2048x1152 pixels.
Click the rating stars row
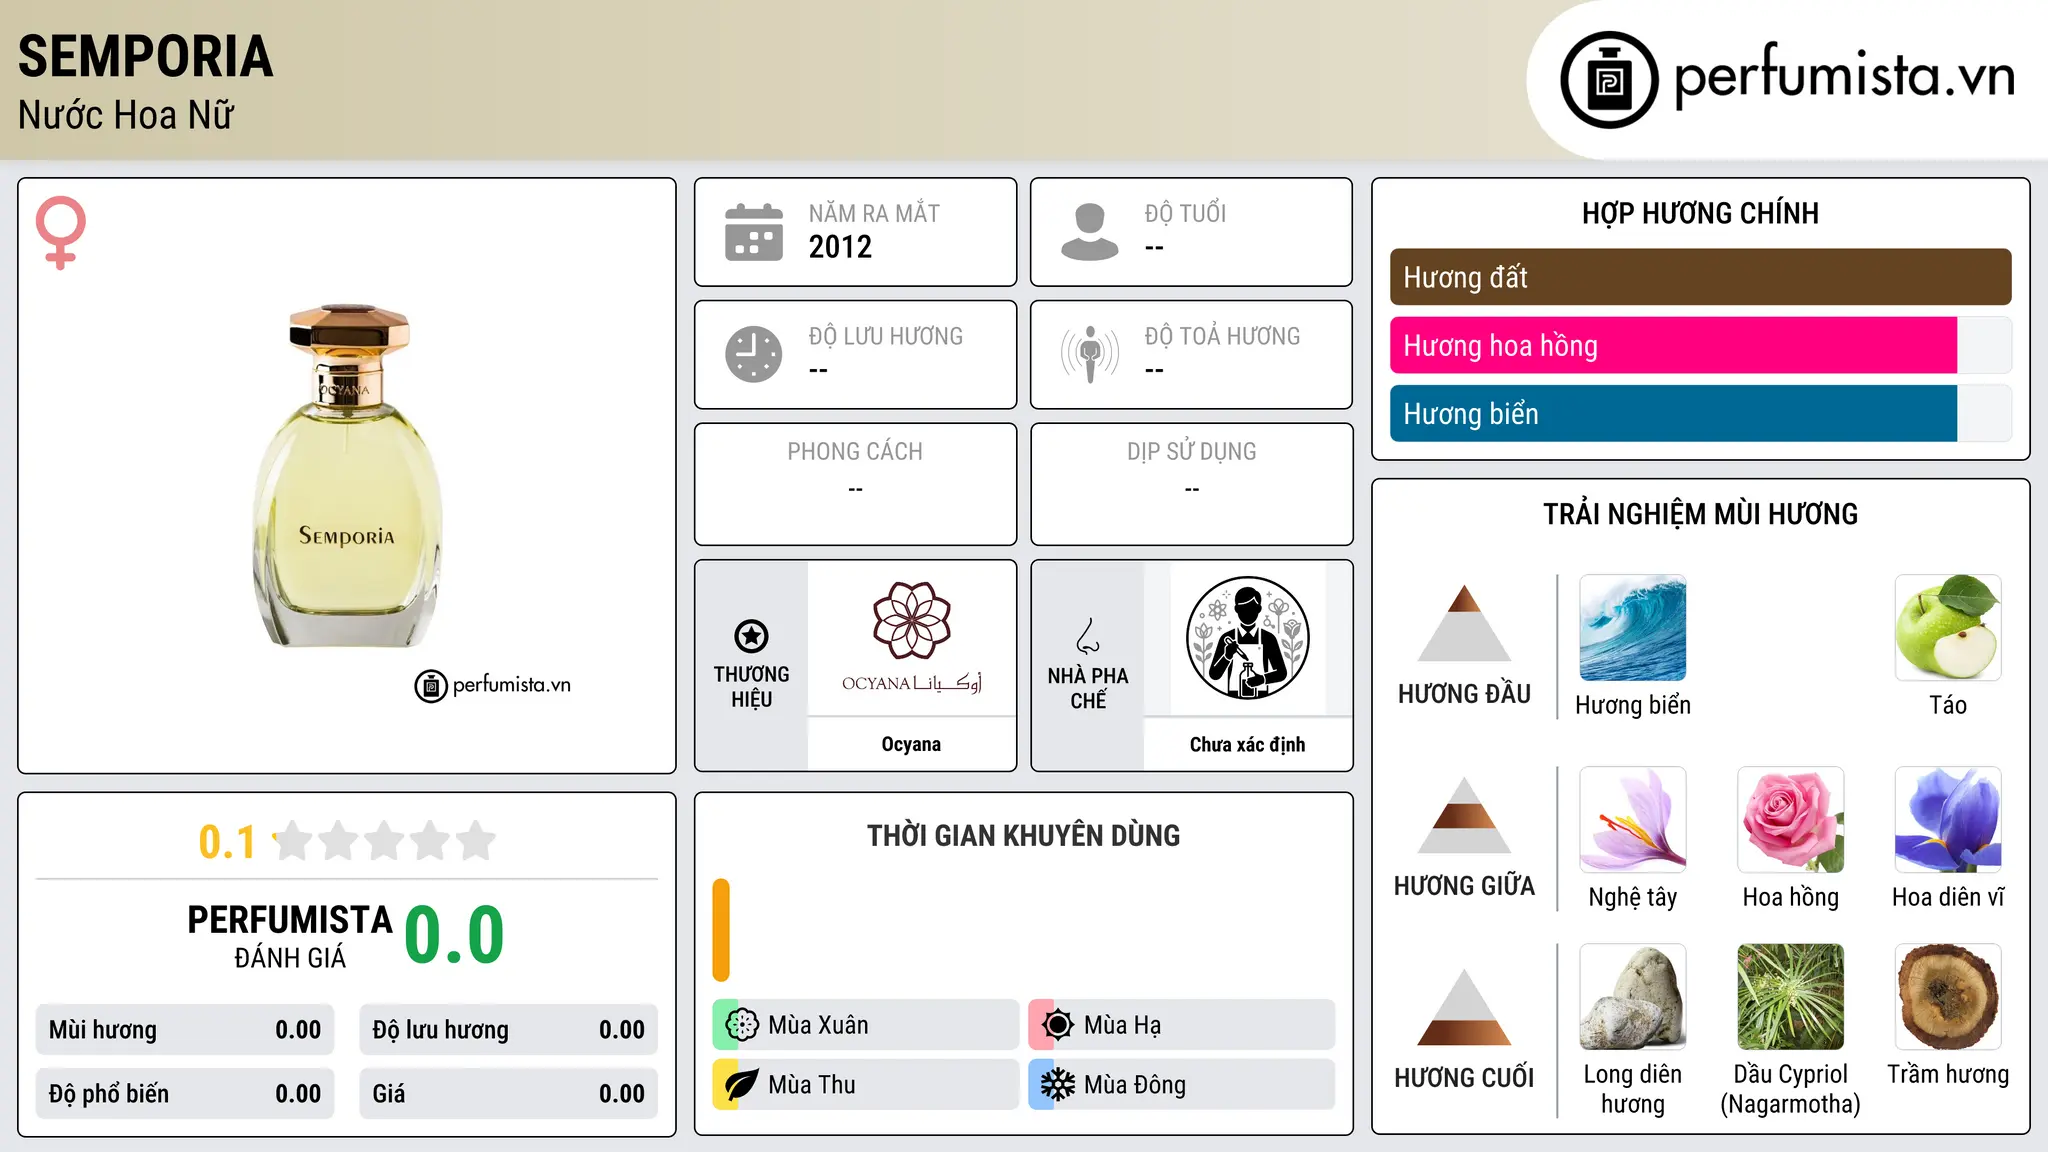pyautogui.click(x=384, y=841)
